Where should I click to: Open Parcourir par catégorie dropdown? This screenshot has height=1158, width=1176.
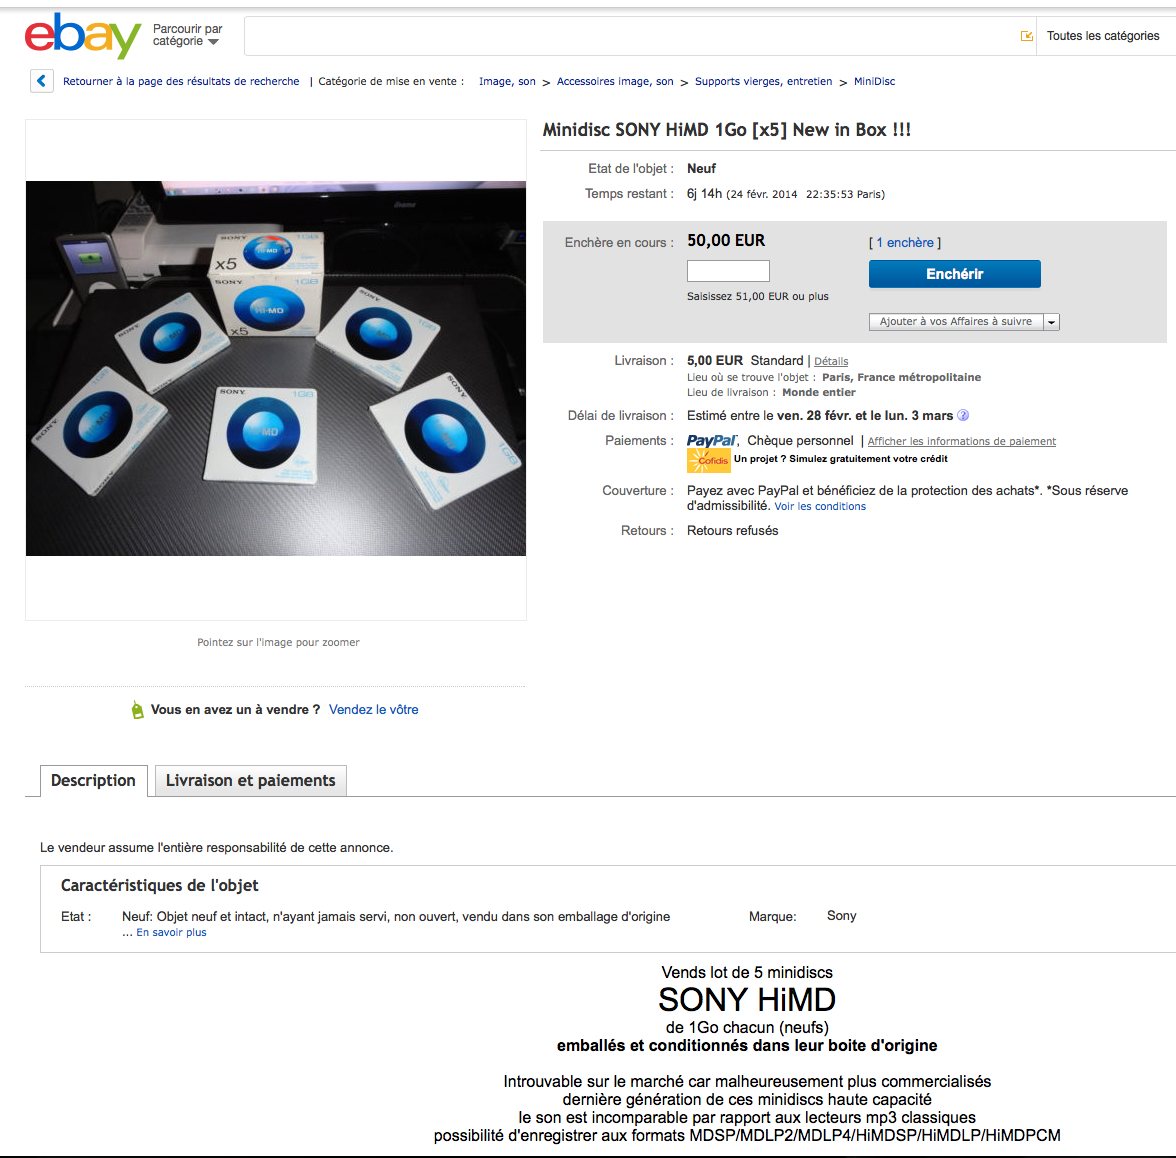[188, 35]
